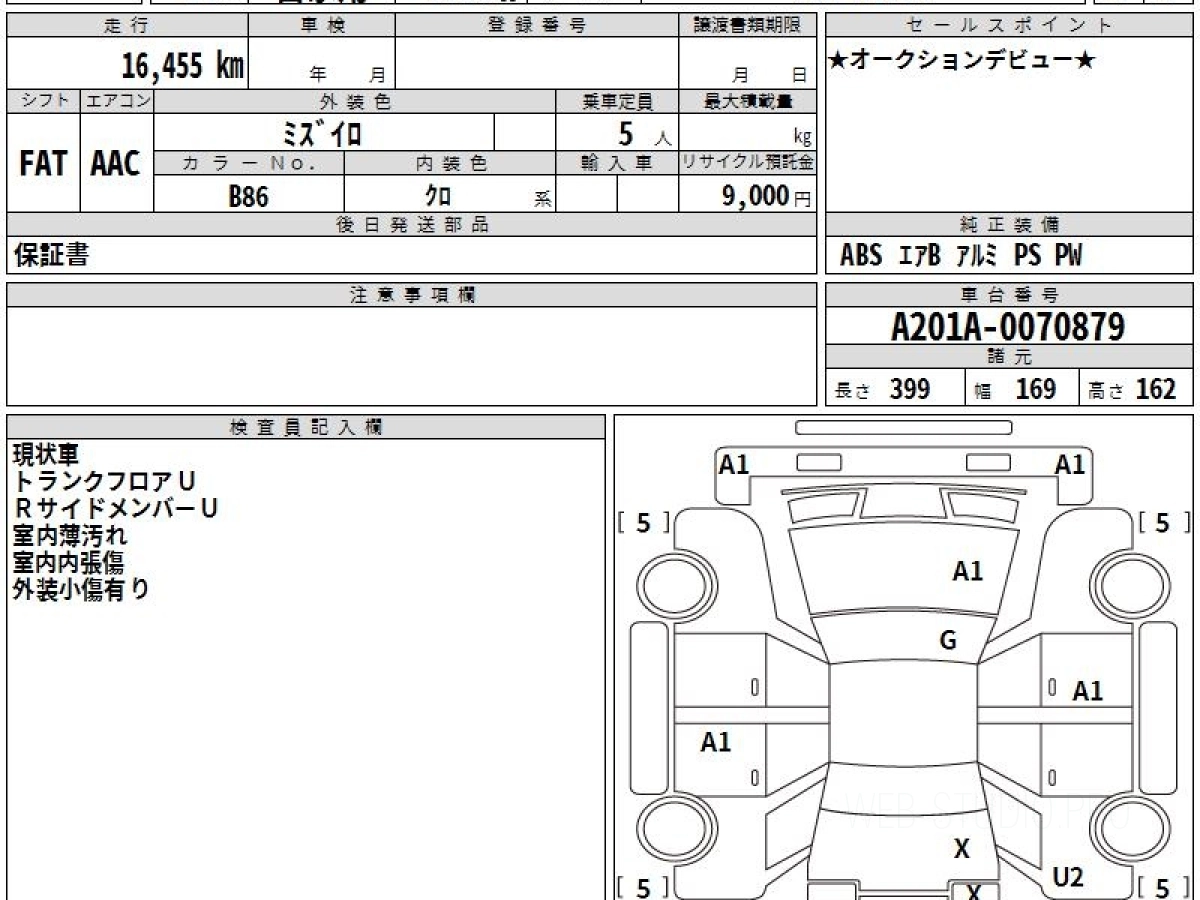Click the トランクフロアU note line
The image size is (1200, 900).
[105, 481]
